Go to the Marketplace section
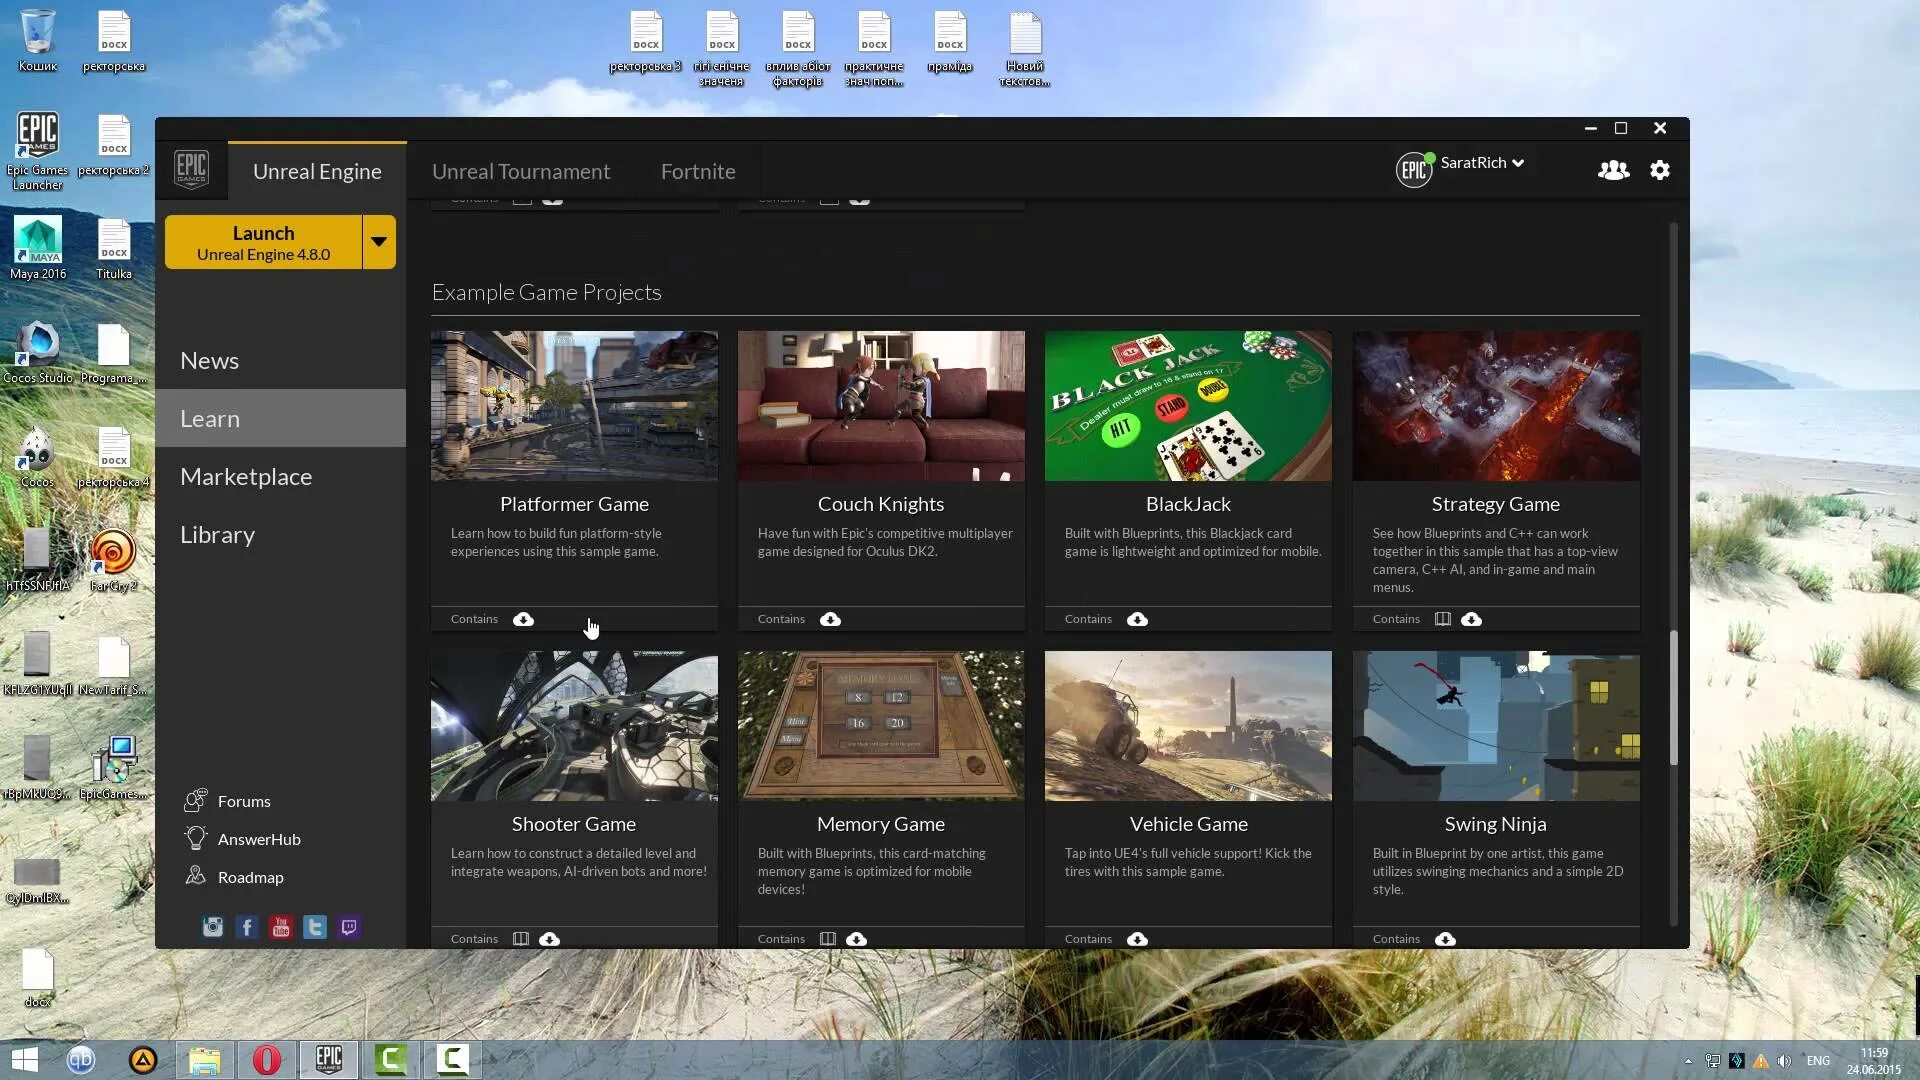Viewport: 1920px width, 1080px height. (246, 477)
